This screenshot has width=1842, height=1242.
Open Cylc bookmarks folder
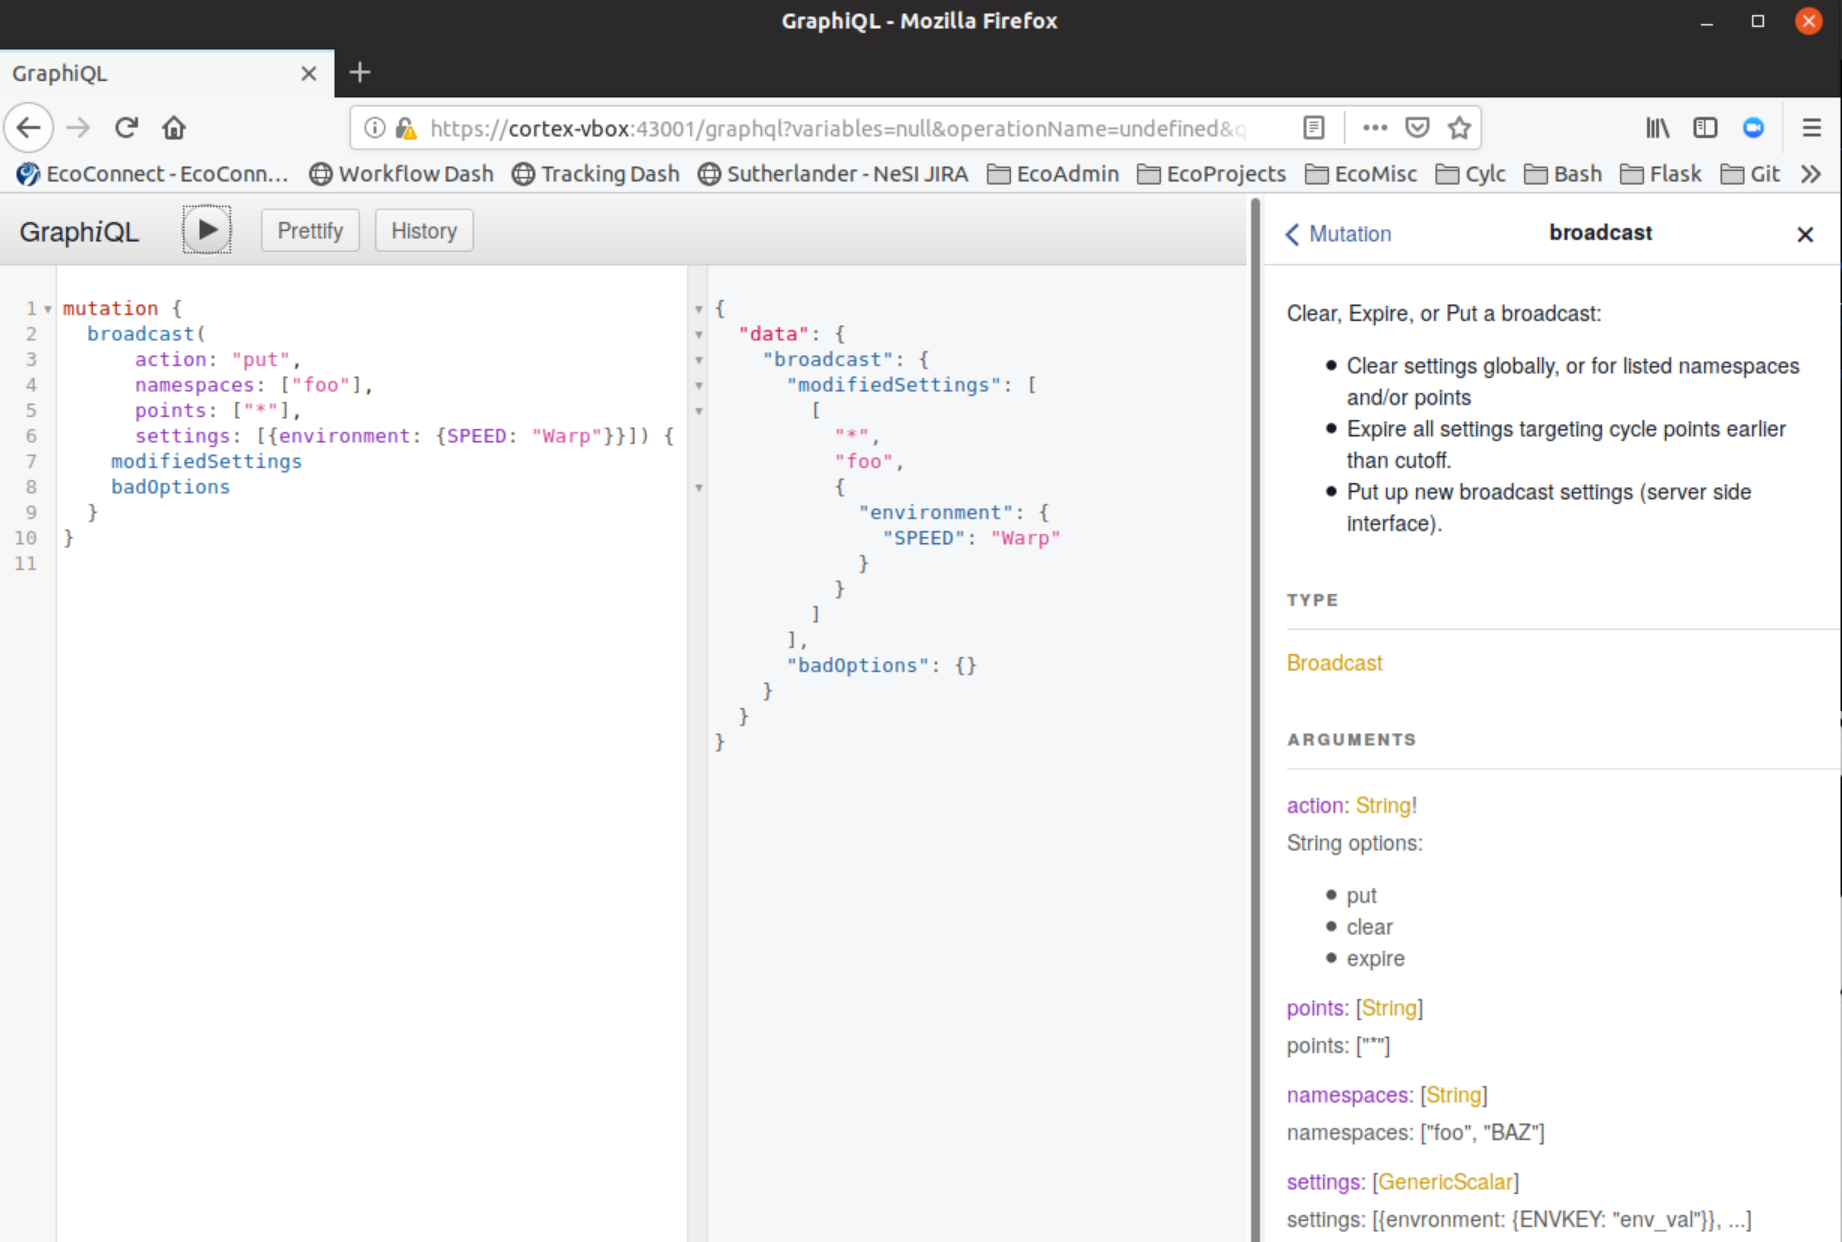click(x=1471, y=174)
